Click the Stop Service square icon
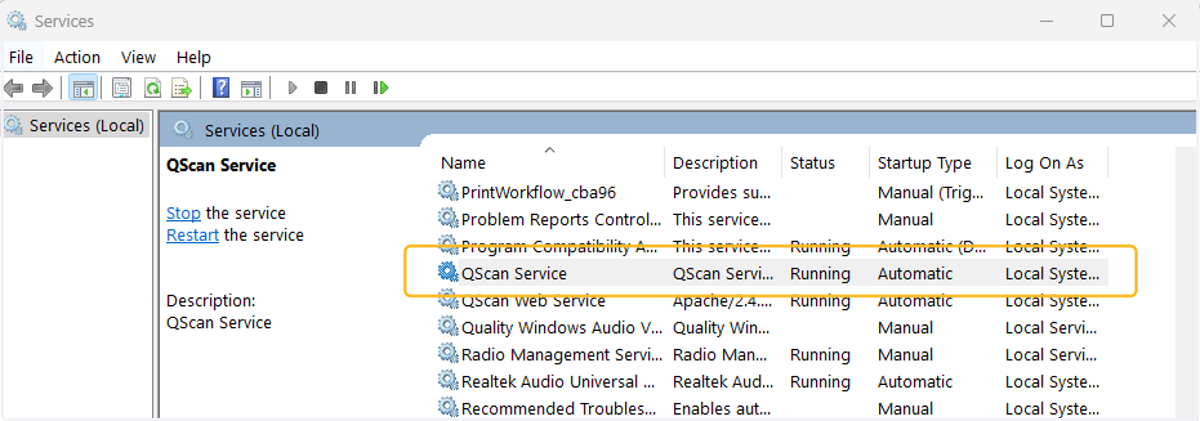Screen dimensions: 1200x421 [321, 88]
